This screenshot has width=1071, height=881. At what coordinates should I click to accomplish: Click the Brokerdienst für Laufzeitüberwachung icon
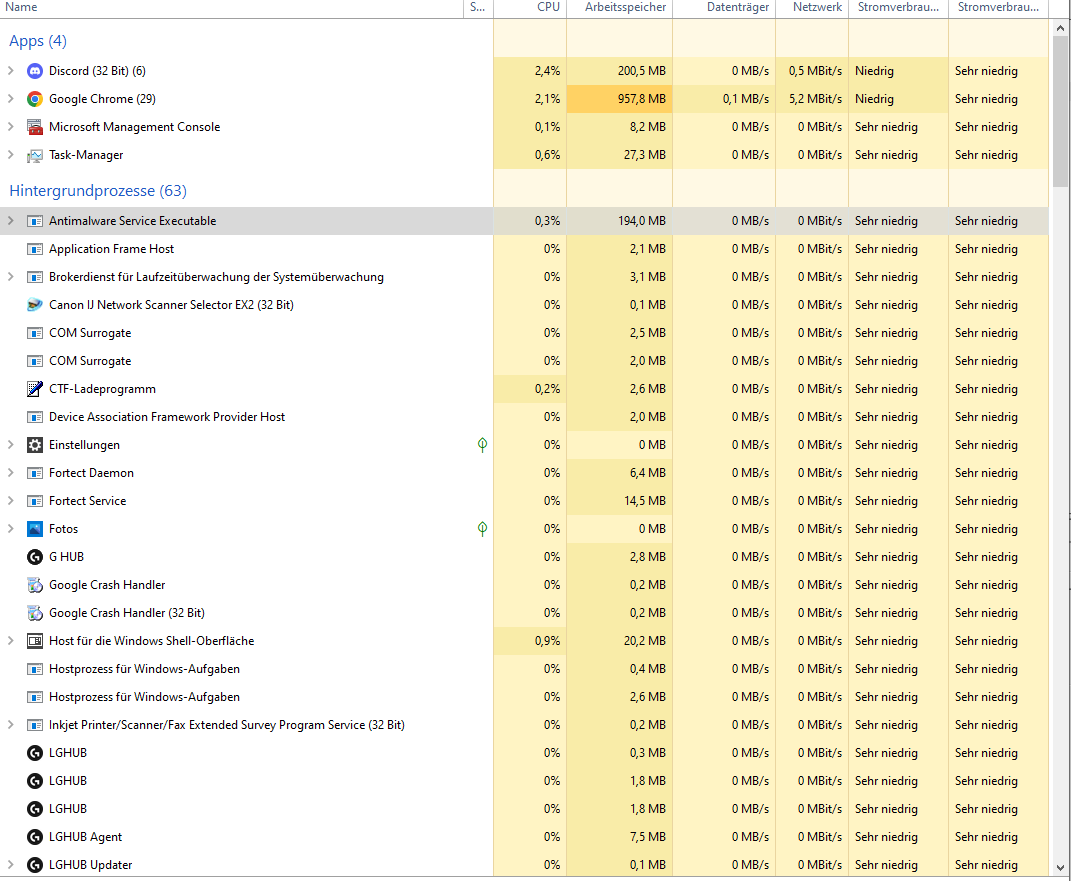click(x=34, y=277)
